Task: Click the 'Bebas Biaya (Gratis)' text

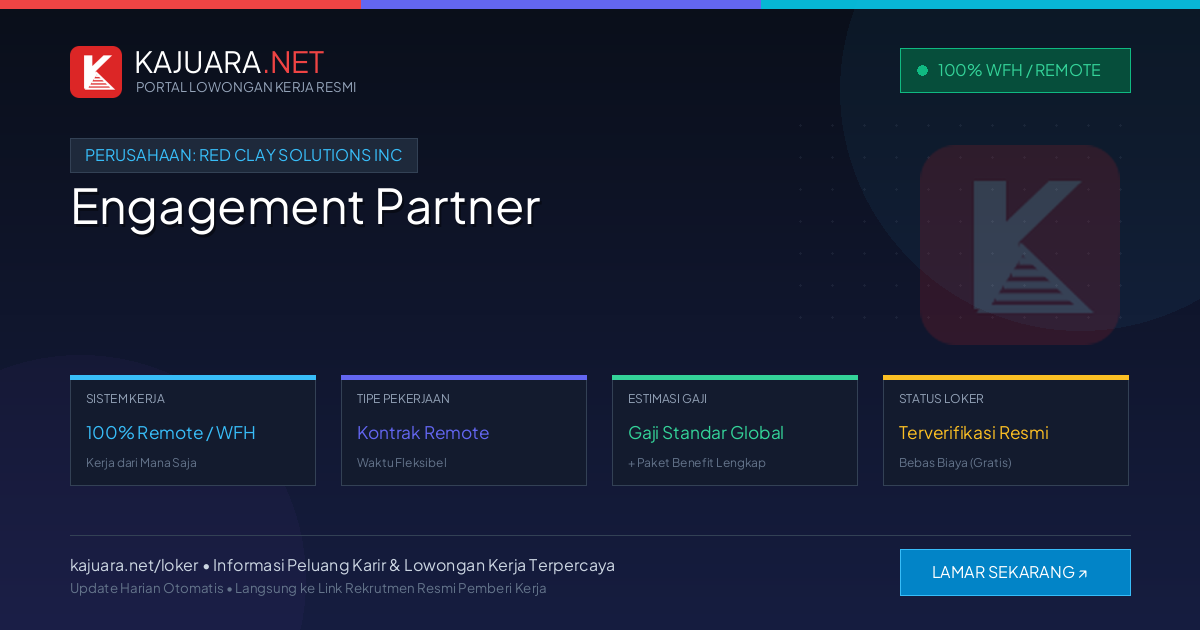Action: click(x=955, y=463)
